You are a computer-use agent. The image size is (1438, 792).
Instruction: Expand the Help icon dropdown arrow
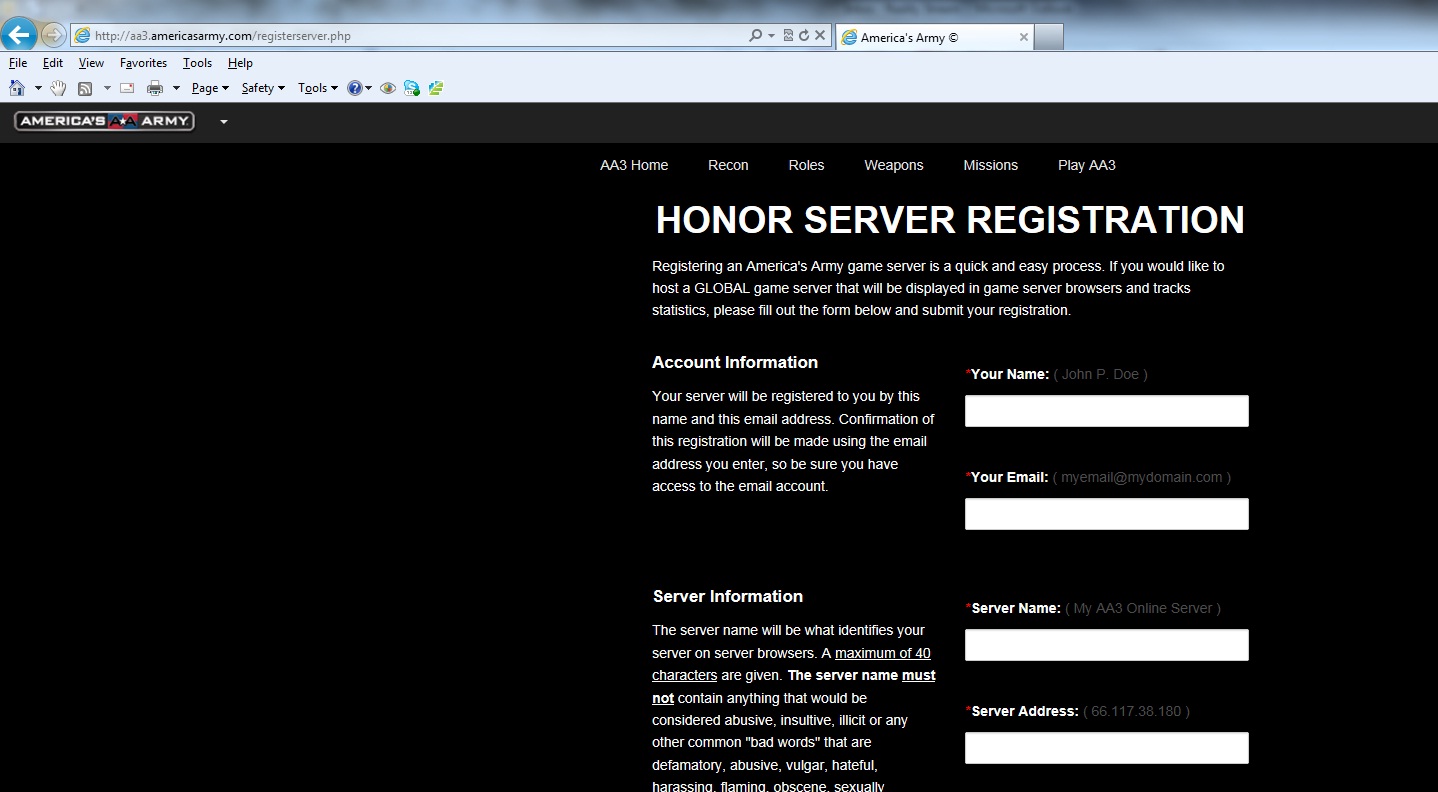coord(368,88)
